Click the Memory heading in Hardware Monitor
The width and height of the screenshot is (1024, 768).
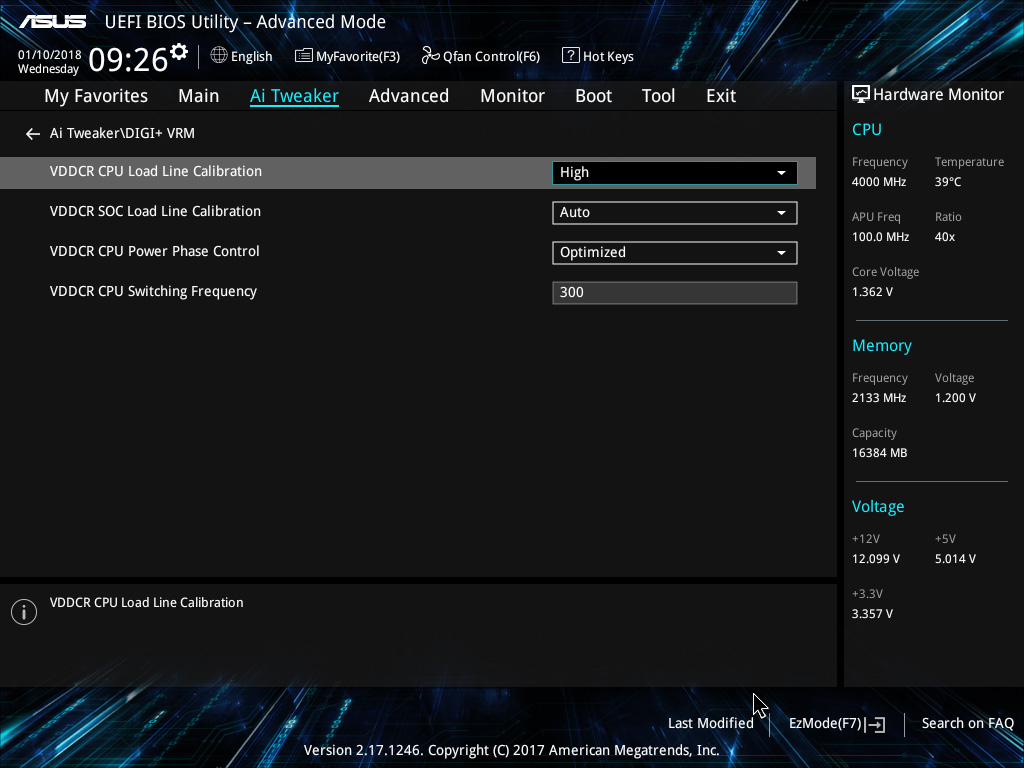pyautogui.click(x=882, y=345)
